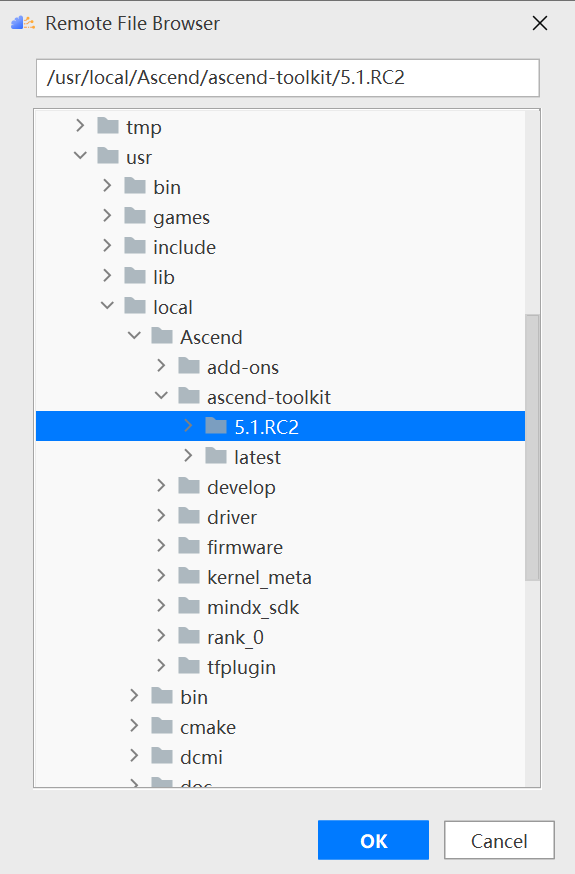The height and width of the screenshot is (874, 575).
Task: Click the app logo in title bar
Action: coord(23,23)
